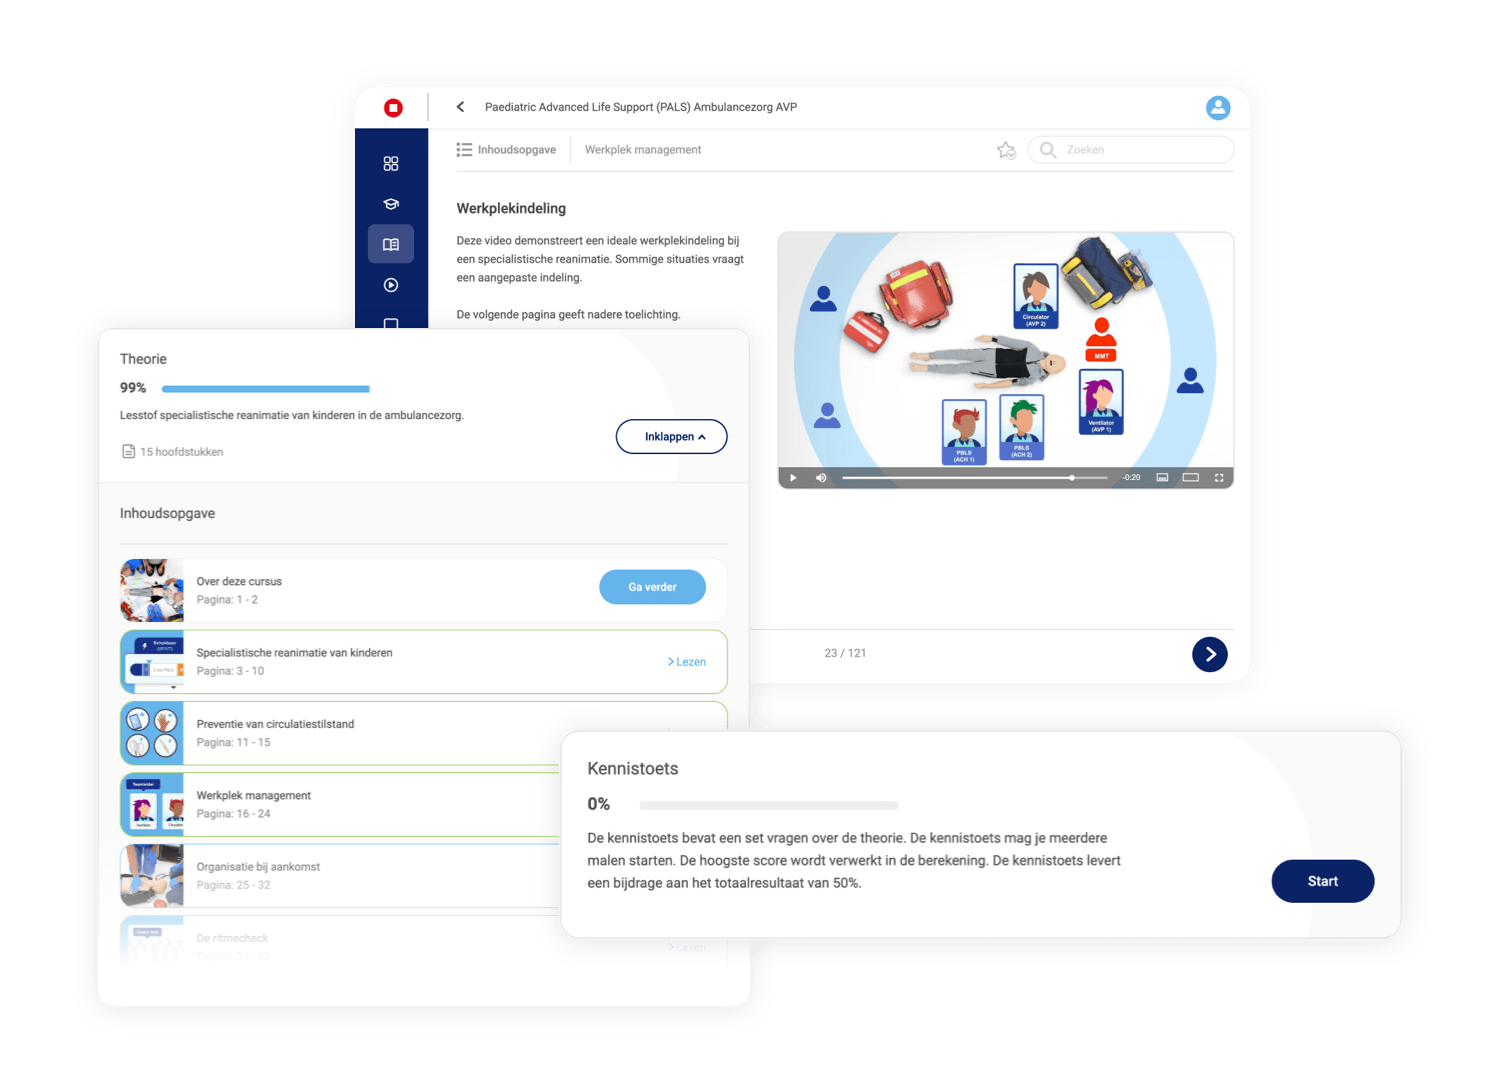Click the red logo icon at top left
Screen dimensions: 1500x1080
pos(393,108)
